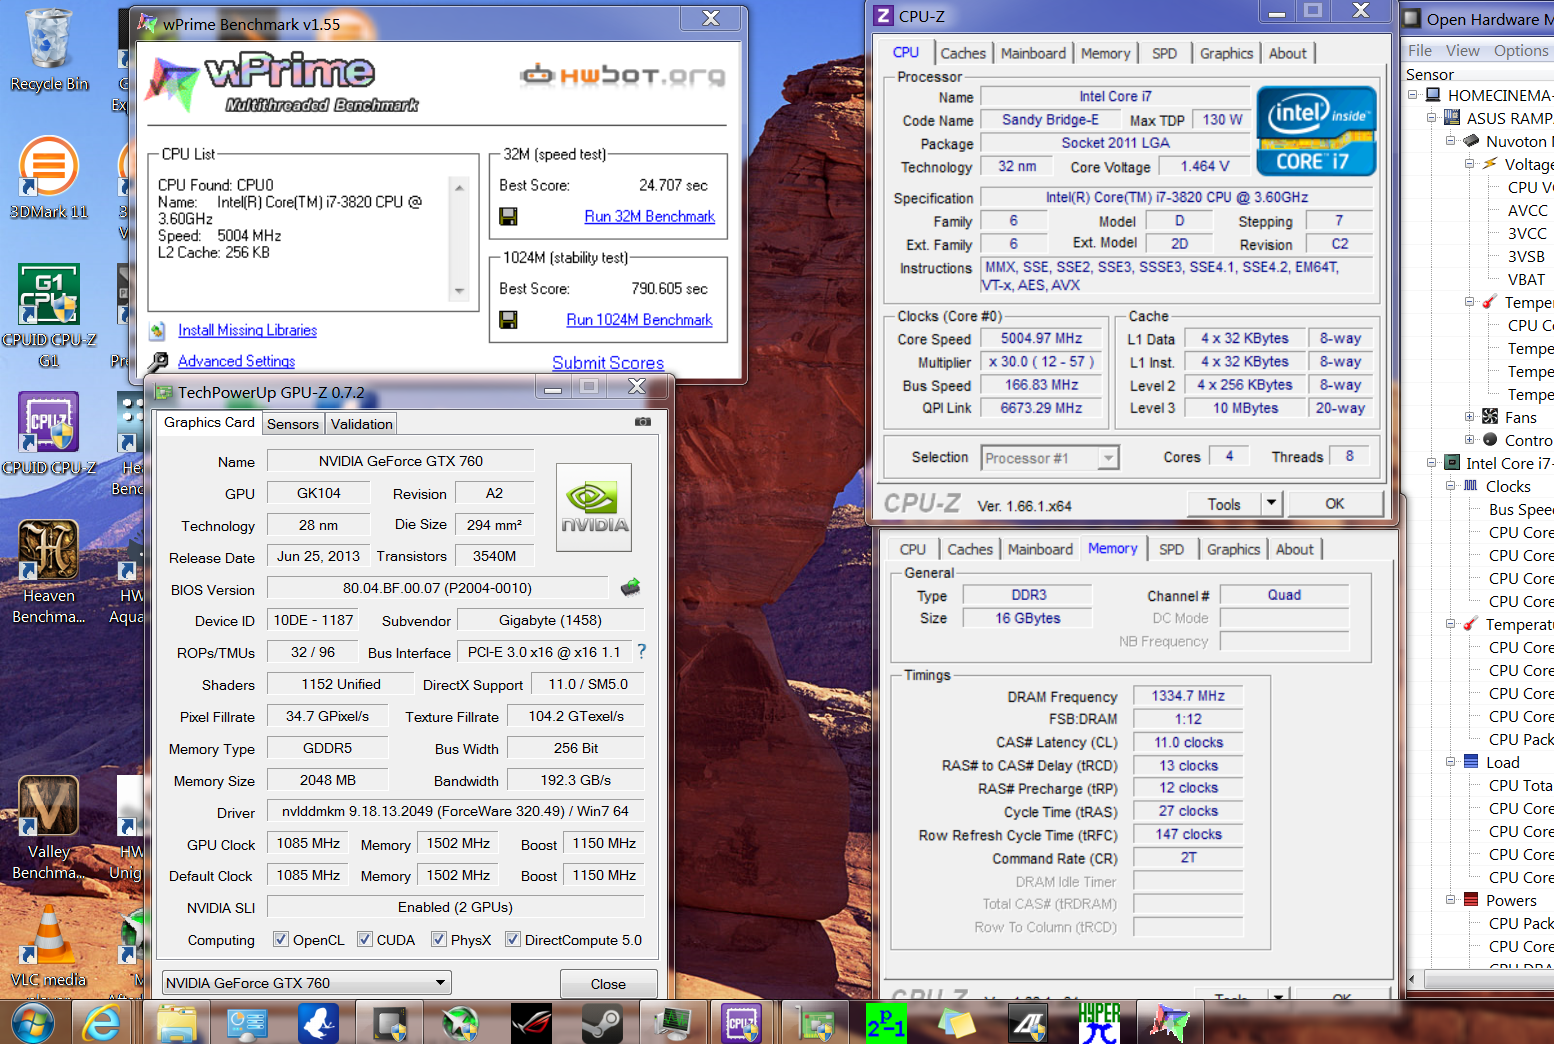Open the SPD tab in lower CPU-Z

[x=1171, y=549]
